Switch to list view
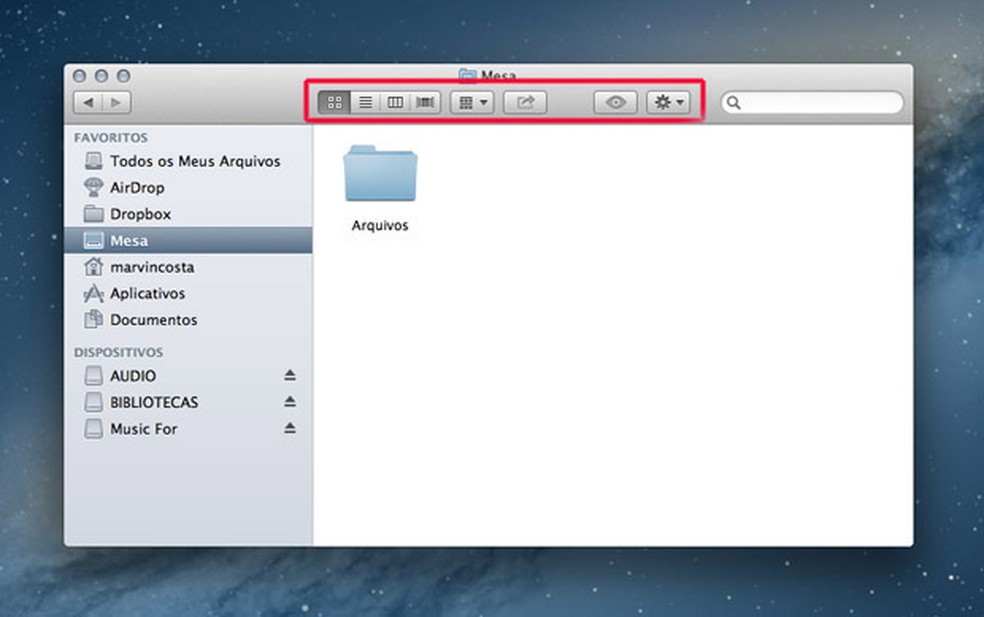984x617 pixels. (x=365, y=102)
